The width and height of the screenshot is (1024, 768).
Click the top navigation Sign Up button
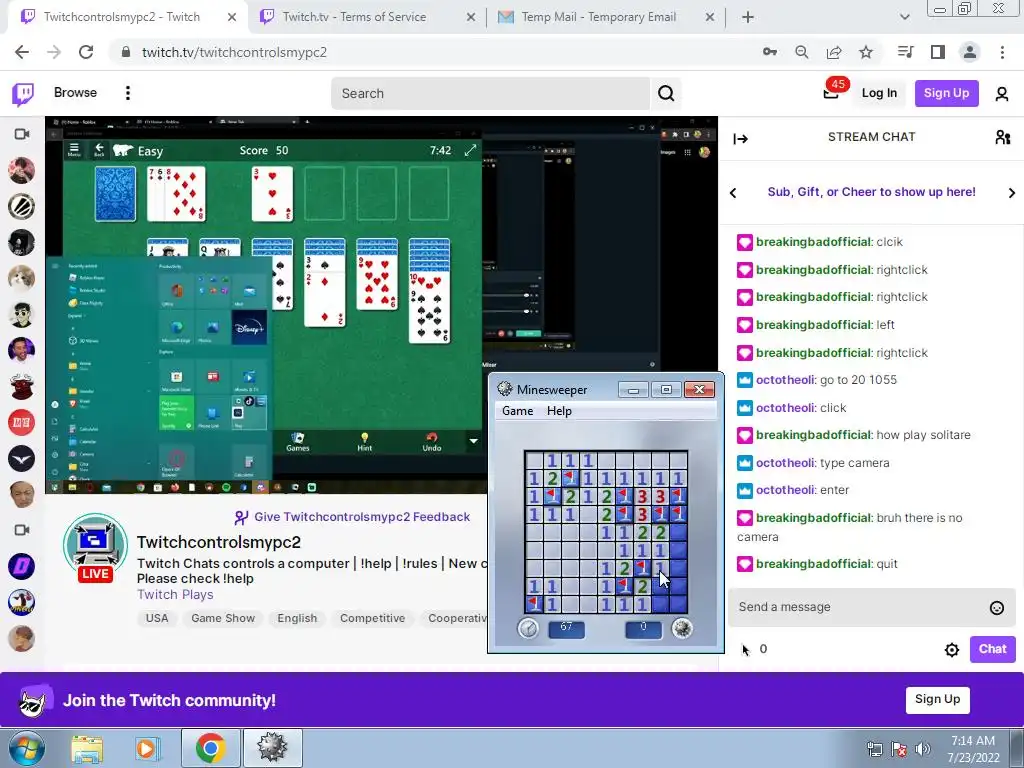tap(946, 93)
